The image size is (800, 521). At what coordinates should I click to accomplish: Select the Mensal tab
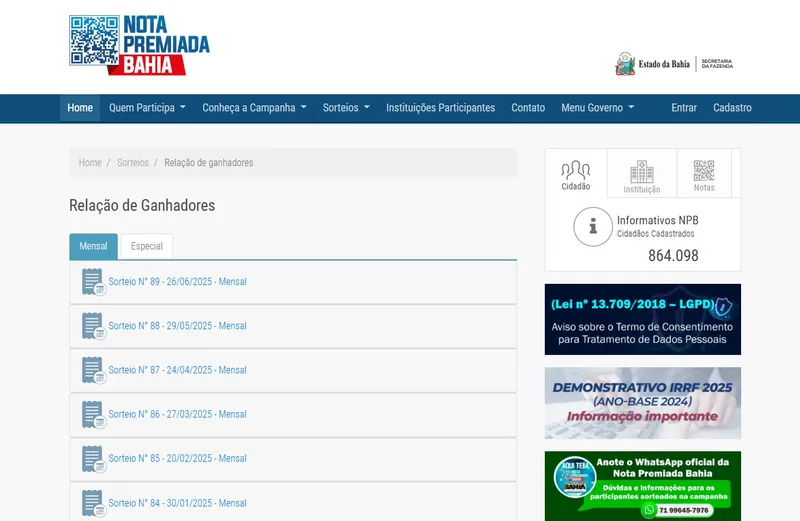click(x=93, y=246)
